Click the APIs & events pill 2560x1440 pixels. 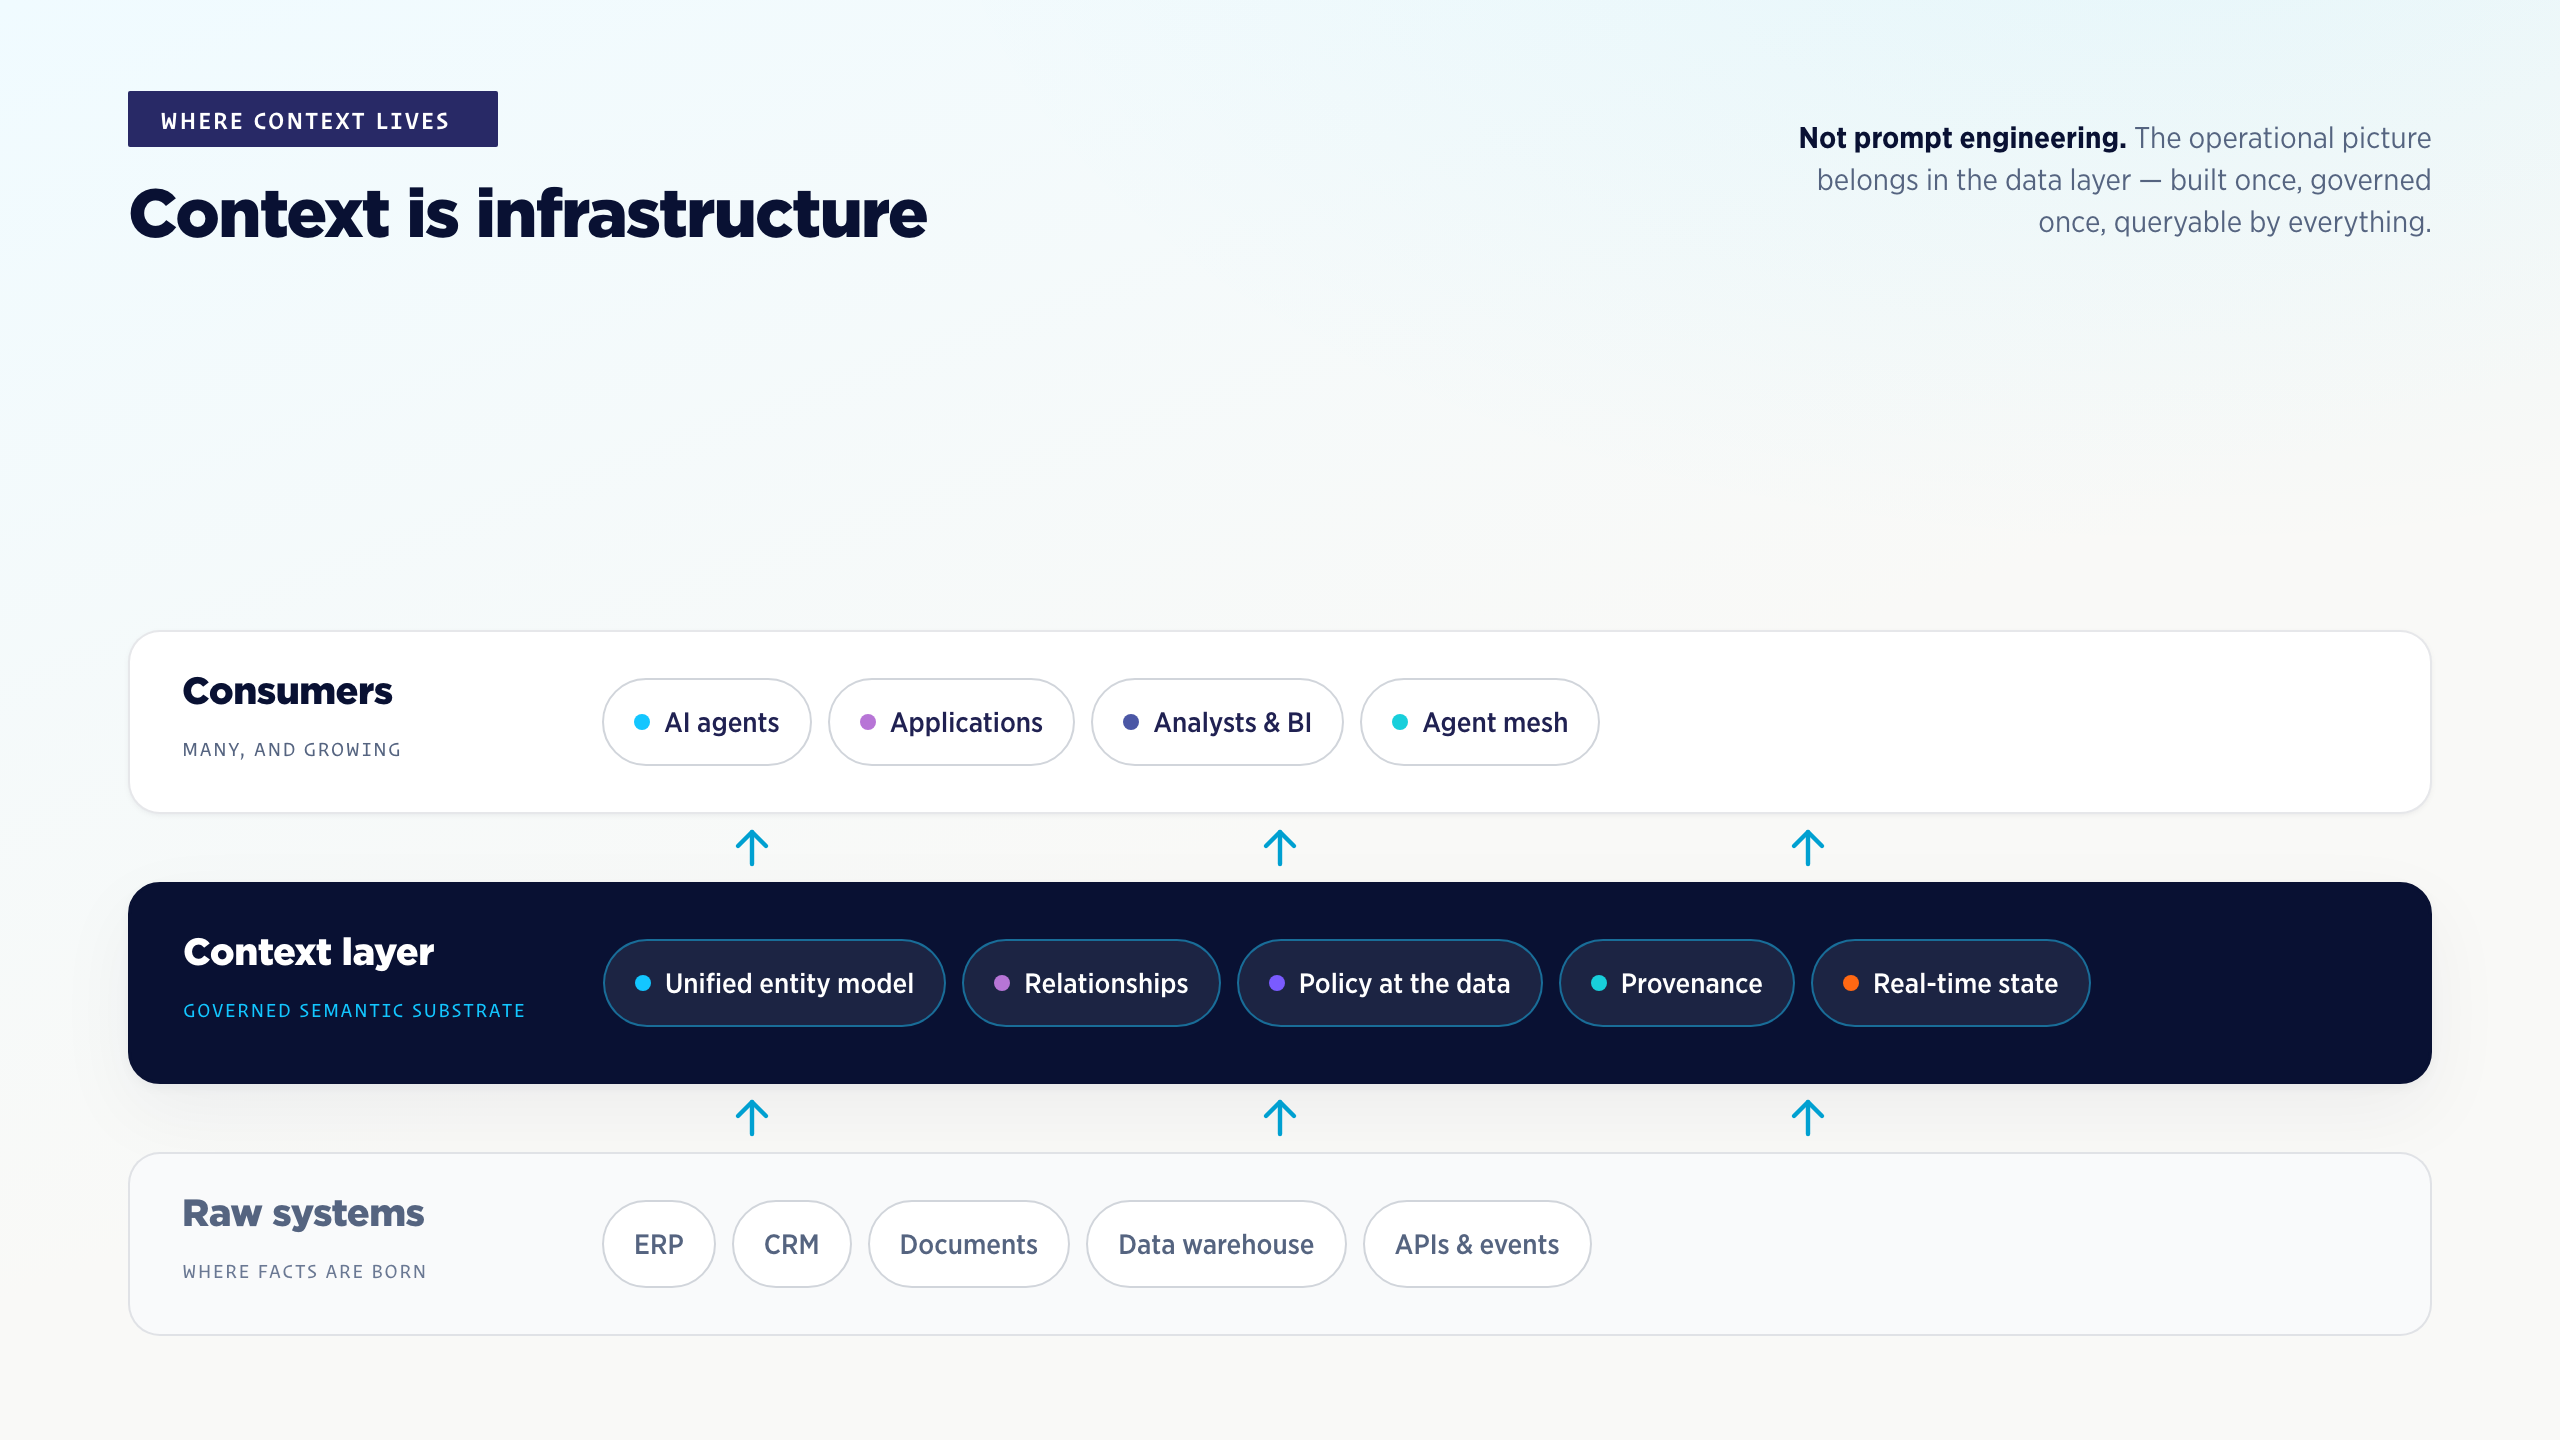[x=1477, y=1244]
